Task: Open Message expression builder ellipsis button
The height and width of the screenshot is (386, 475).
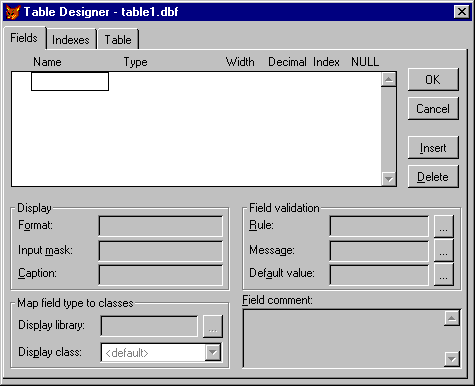Action: coord(443,250)
